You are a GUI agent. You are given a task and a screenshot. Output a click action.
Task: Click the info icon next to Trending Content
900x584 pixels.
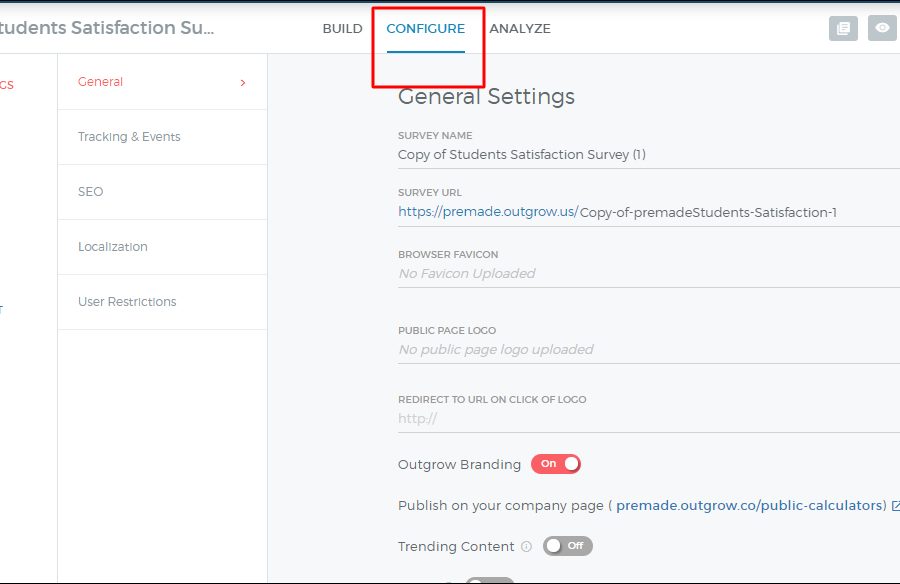[526, 547]
